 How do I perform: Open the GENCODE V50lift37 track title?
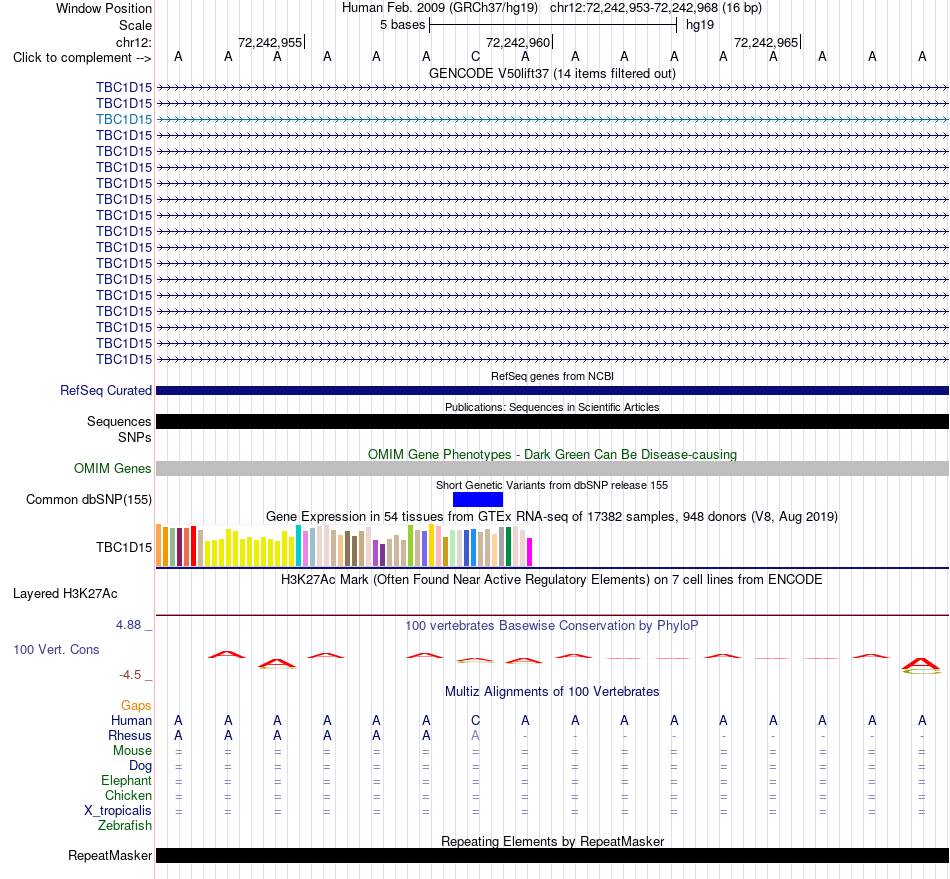pyautogui.click(x=552, y=73)
